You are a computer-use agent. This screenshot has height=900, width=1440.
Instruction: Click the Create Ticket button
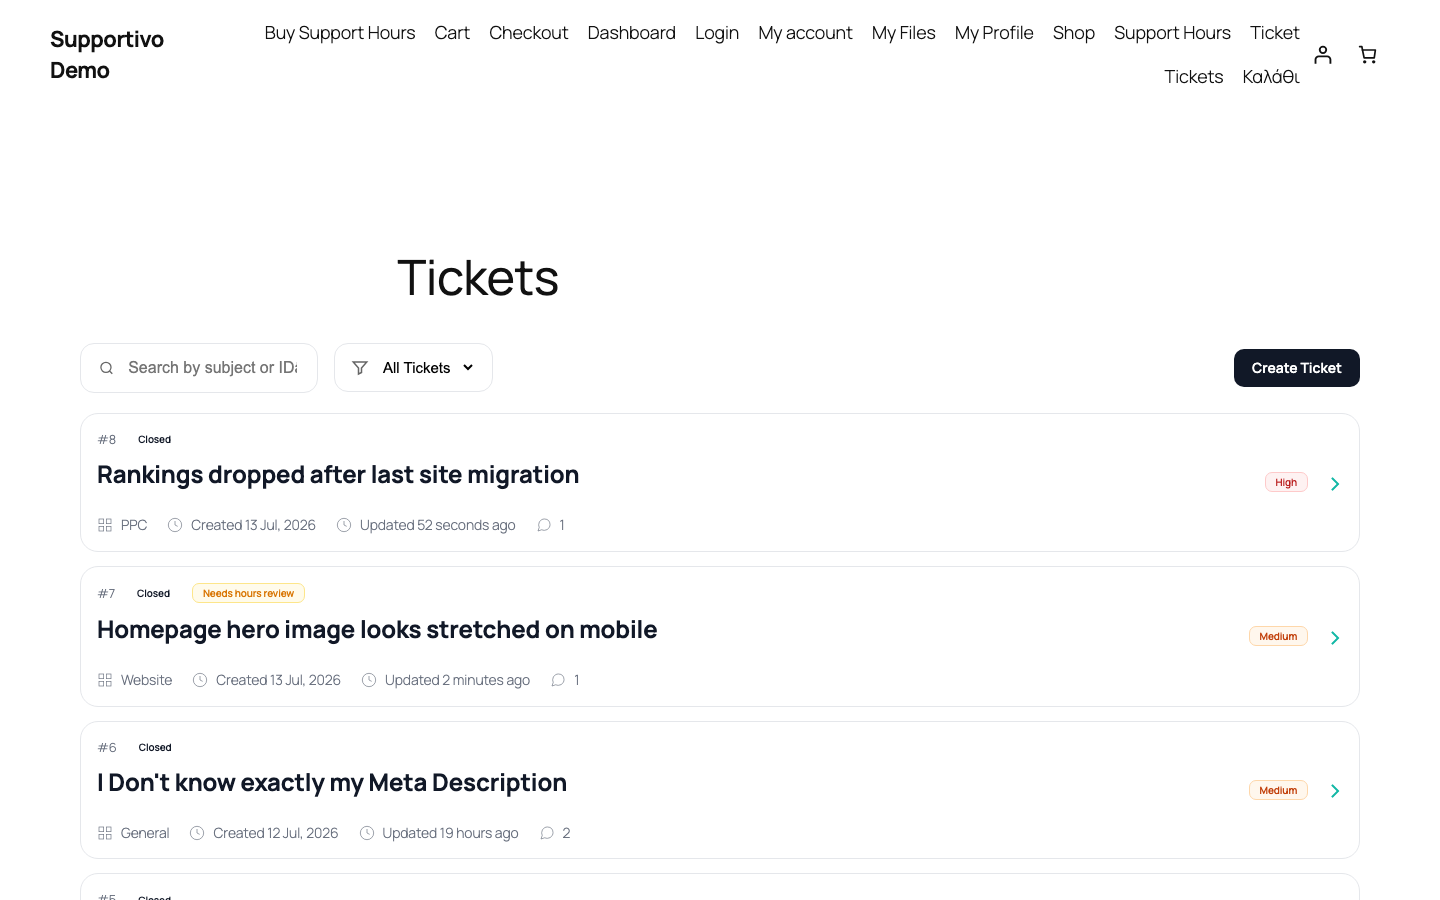click(x=1297, y=368)
